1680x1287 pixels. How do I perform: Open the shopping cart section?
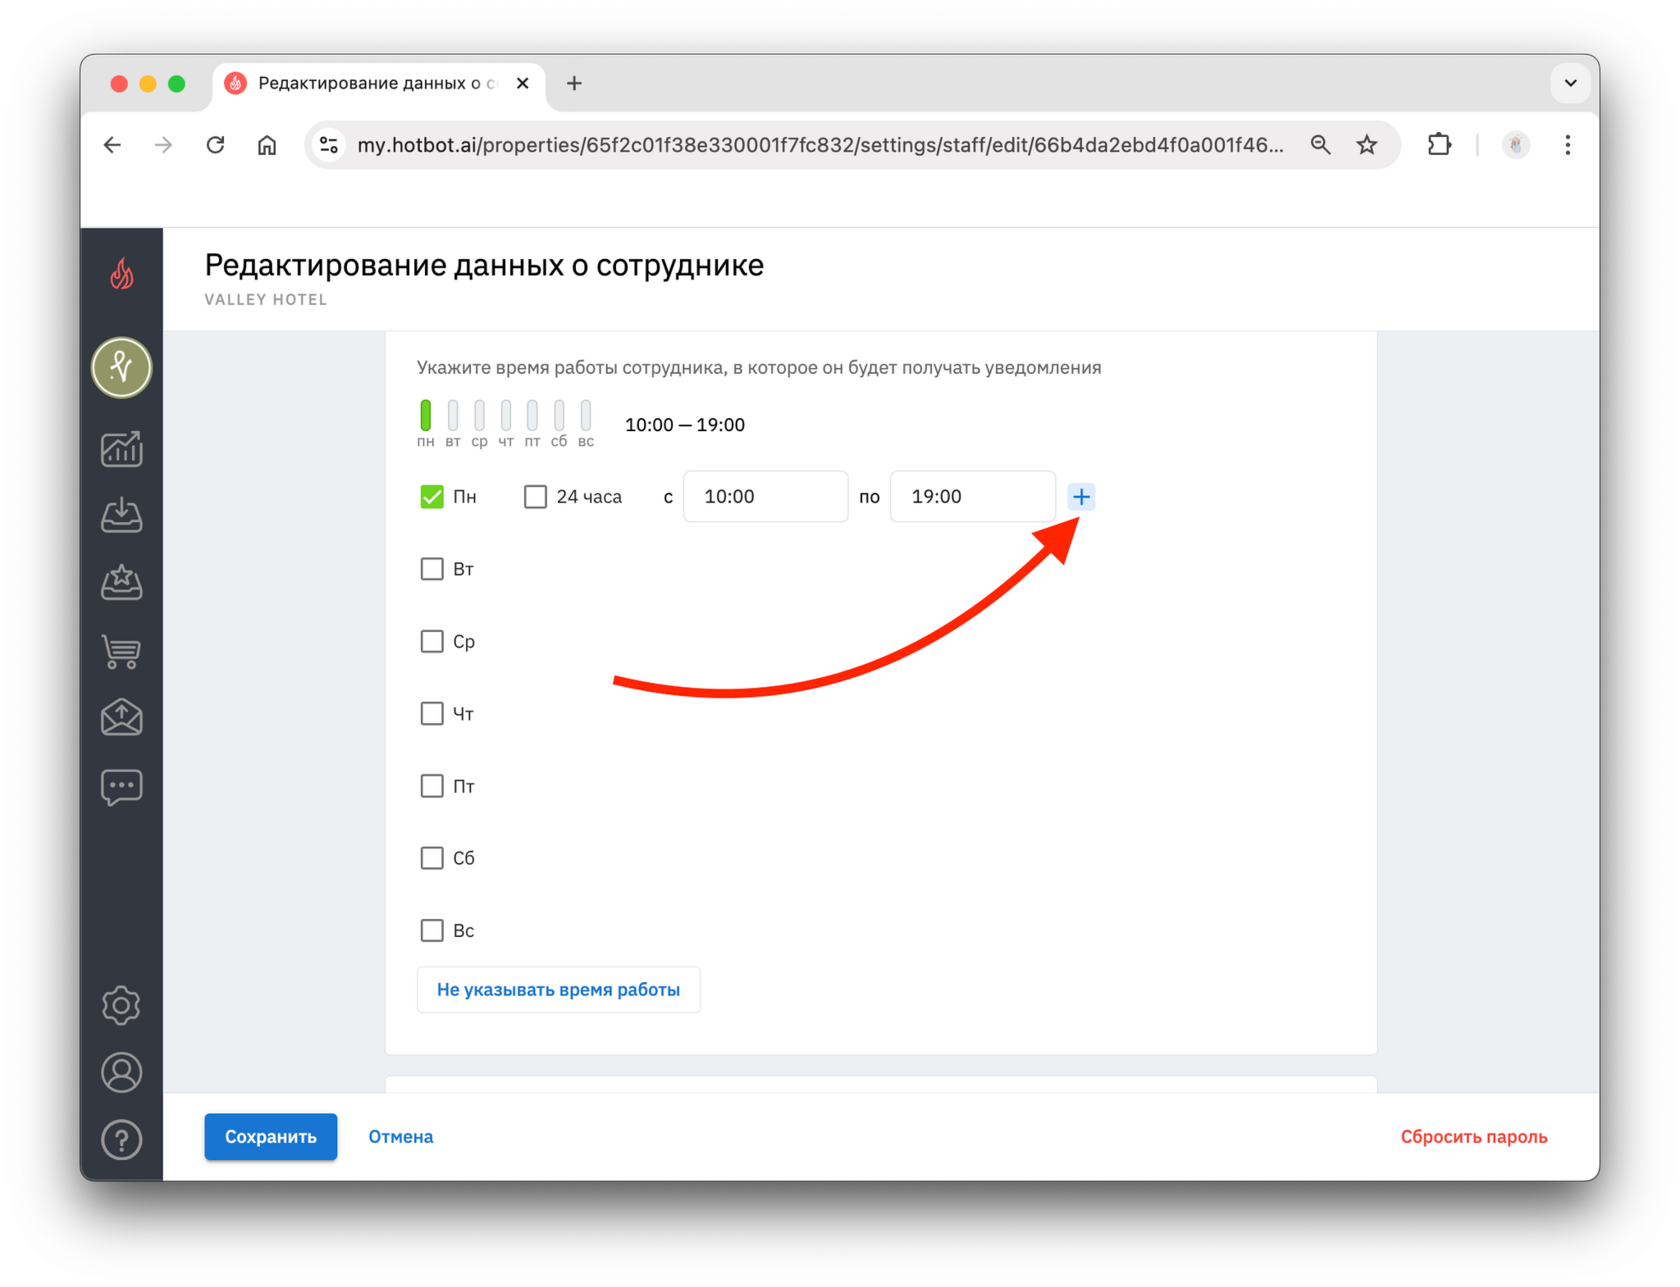121,651
